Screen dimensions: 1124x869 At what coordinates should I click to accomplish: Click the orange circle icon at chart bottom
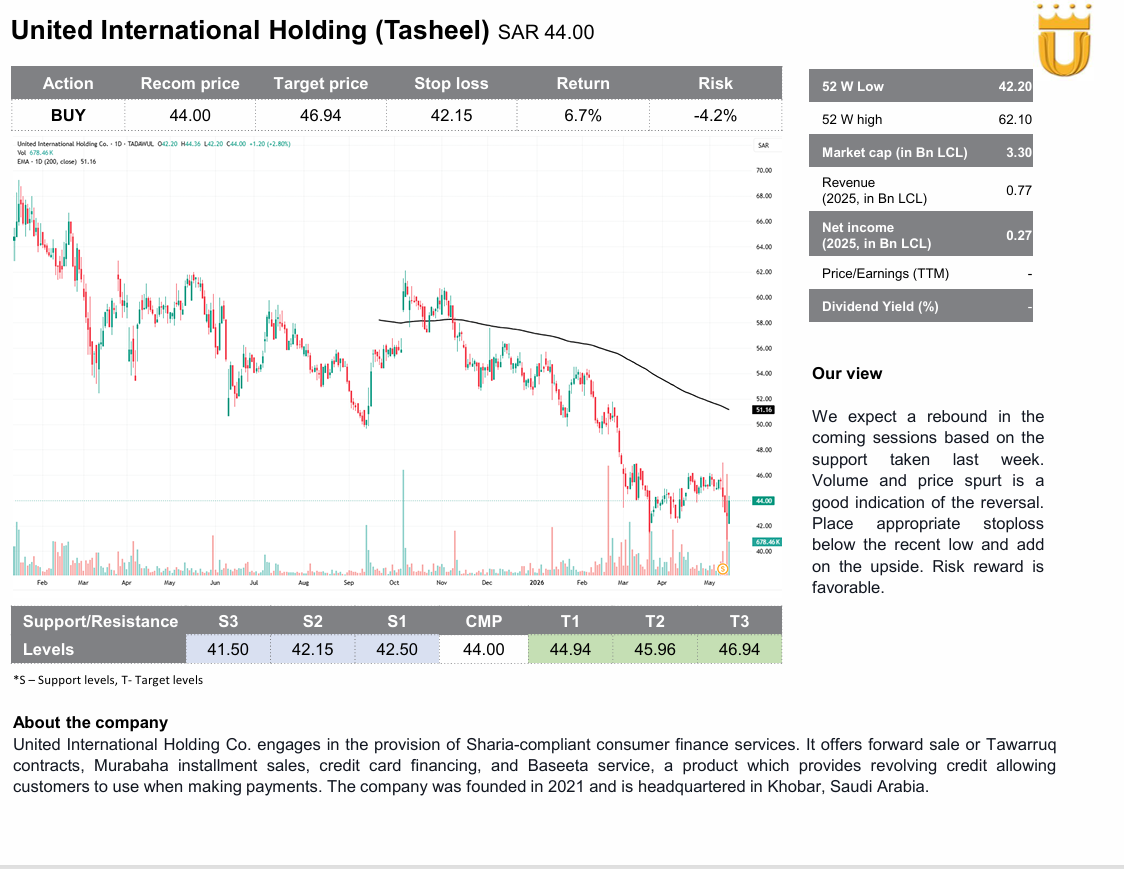pyautogui.click(x=723, y=569)
